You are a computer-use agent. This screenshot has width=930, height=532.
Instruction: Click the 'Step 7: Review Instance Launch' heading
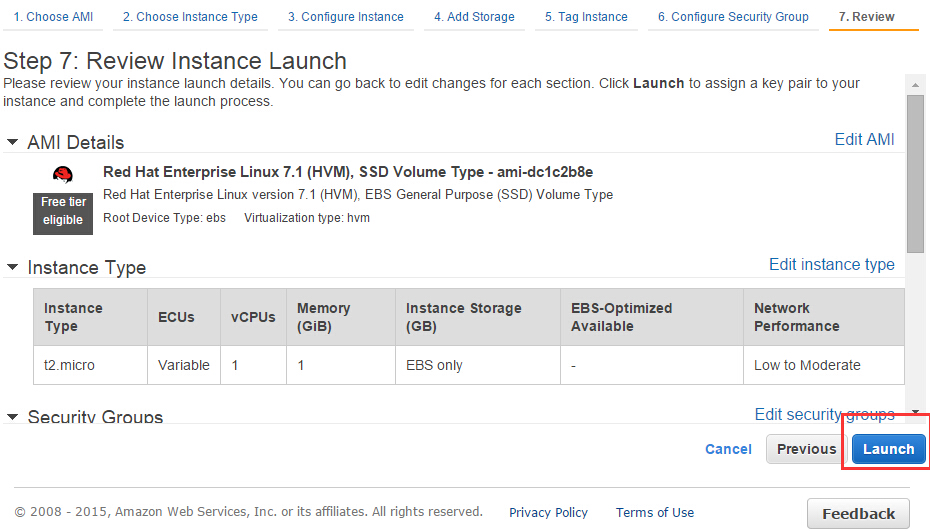coord(175,61)
